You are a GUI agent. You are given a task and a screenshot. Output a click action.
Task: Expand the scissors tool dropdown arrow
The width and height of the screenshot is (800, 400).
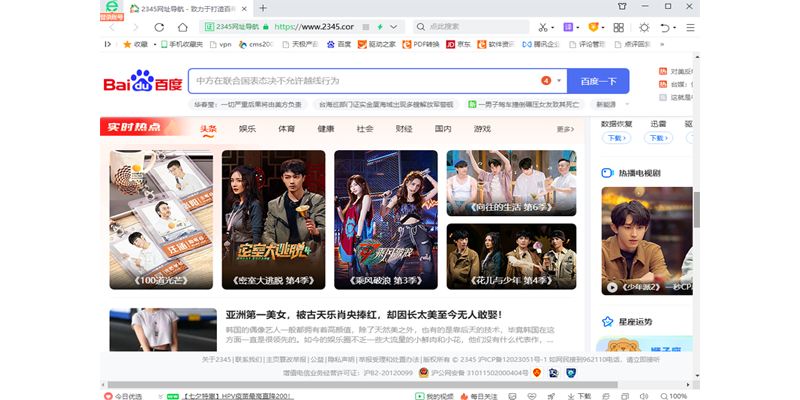point(552,28)
